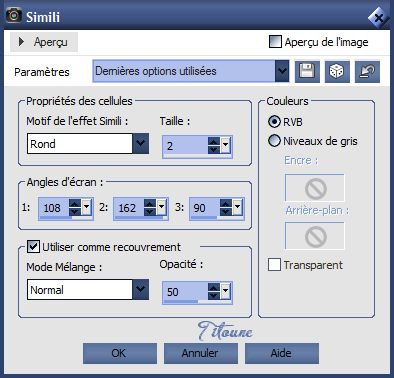Open screen angle 3 slider popup
Screen dimensions: 394x378
(237, 207)
